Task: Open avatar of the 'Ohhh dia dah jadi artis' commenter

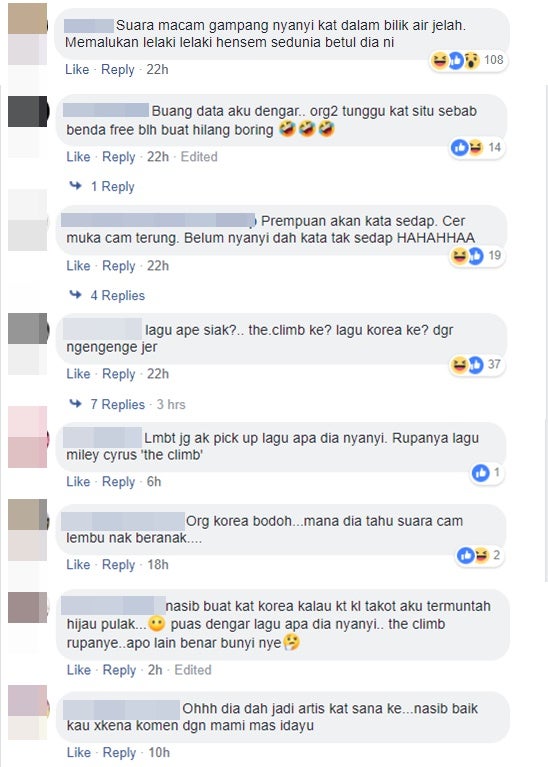Action: 27,712
